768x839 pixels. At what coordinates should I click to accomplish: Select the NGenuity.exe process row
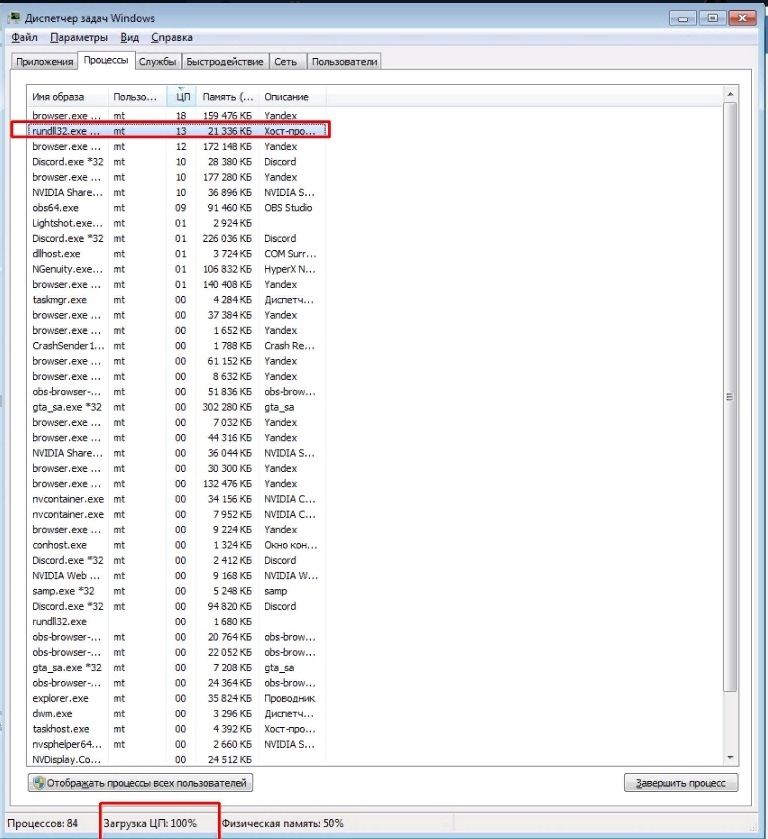tap(177, 269)
